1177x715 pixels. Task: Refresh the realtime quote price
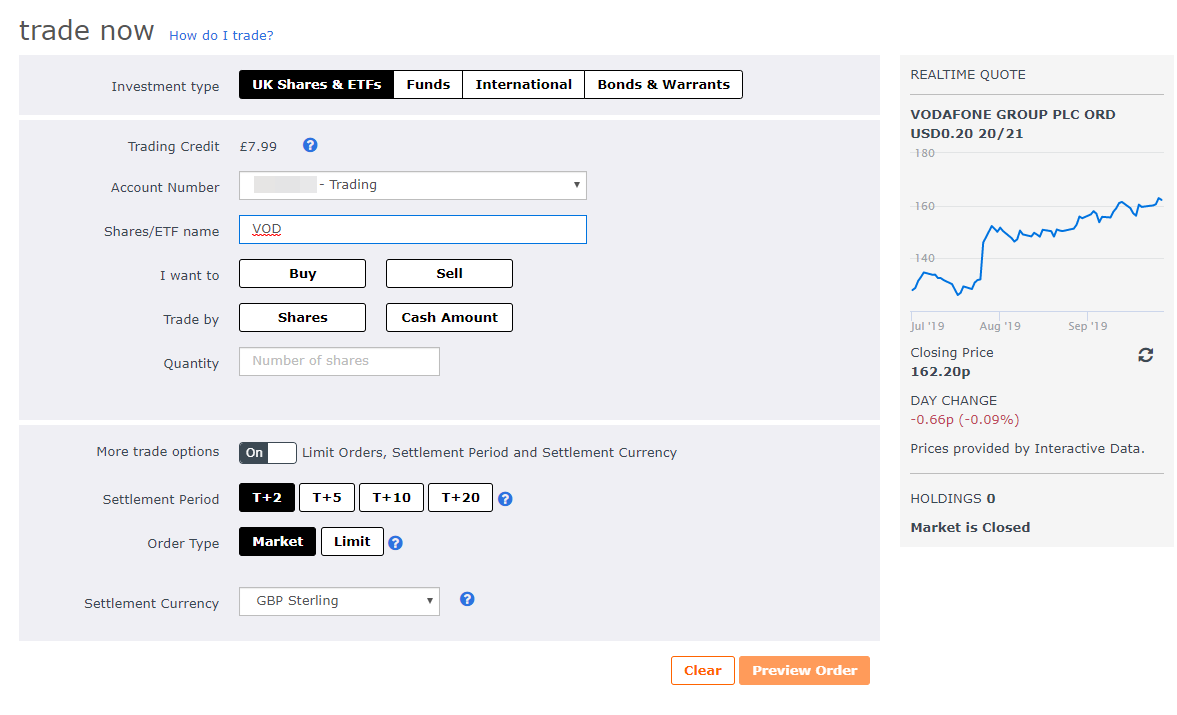point(1146,355)
